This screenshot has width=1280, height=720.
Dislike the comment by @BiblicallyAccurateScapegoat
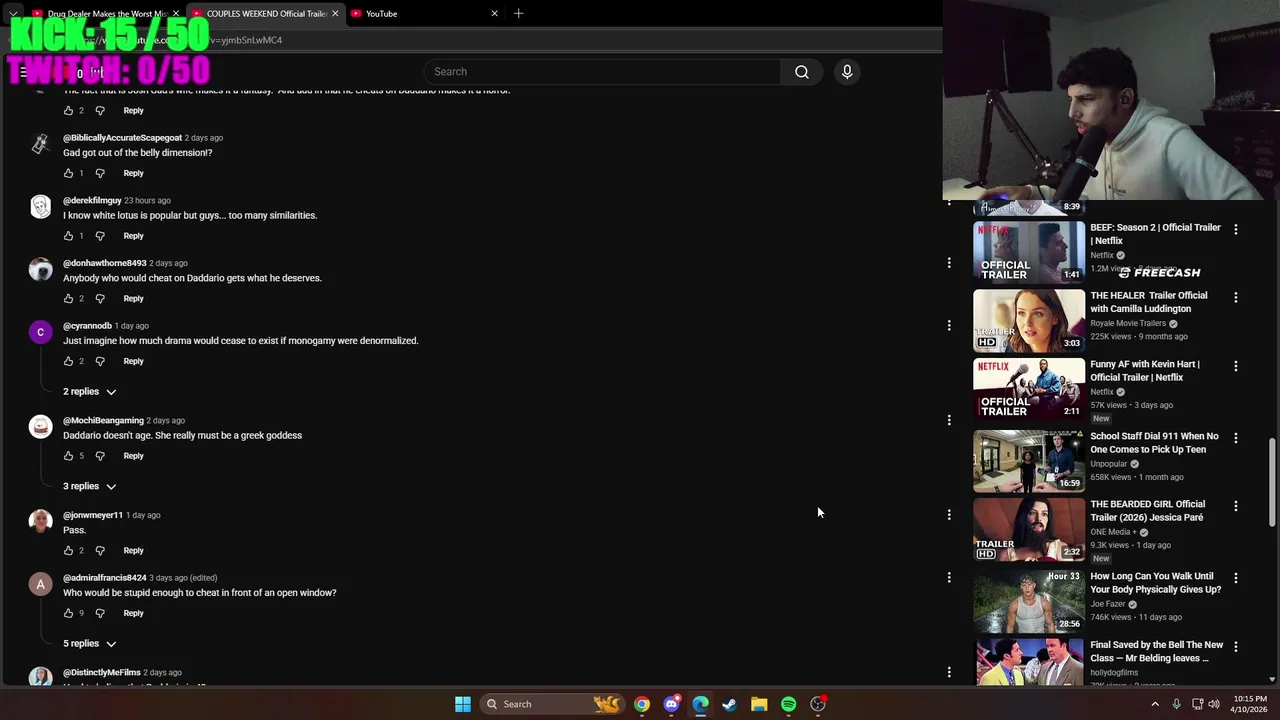coord(100,173)
